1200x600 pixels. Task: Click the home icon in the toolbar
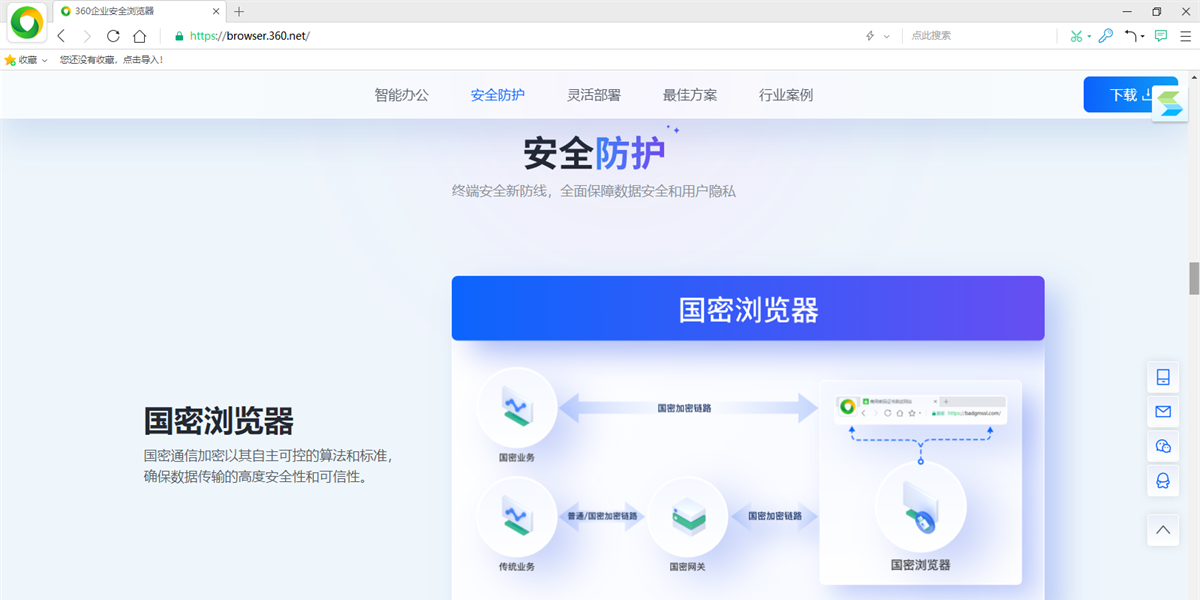tap(140, 35)
